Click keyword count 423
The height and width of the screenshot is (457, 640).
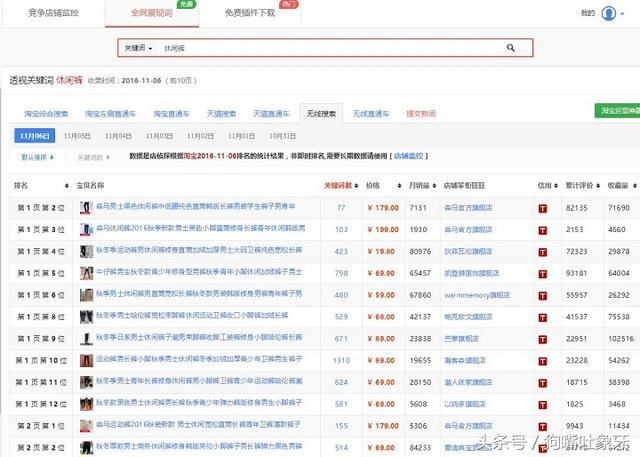coord(341,251)
